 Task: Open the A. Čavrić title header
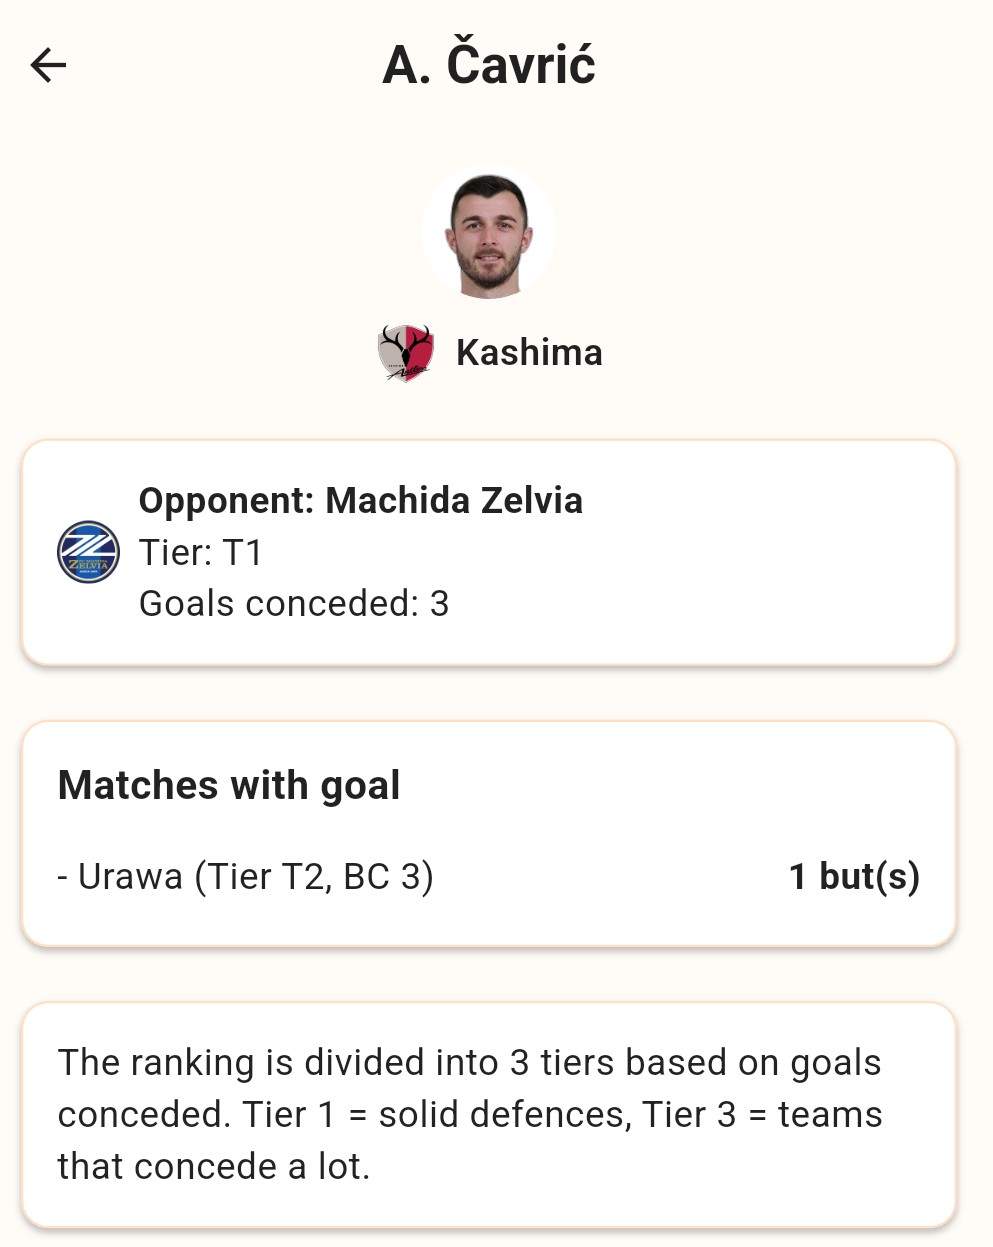click(489, 64)
